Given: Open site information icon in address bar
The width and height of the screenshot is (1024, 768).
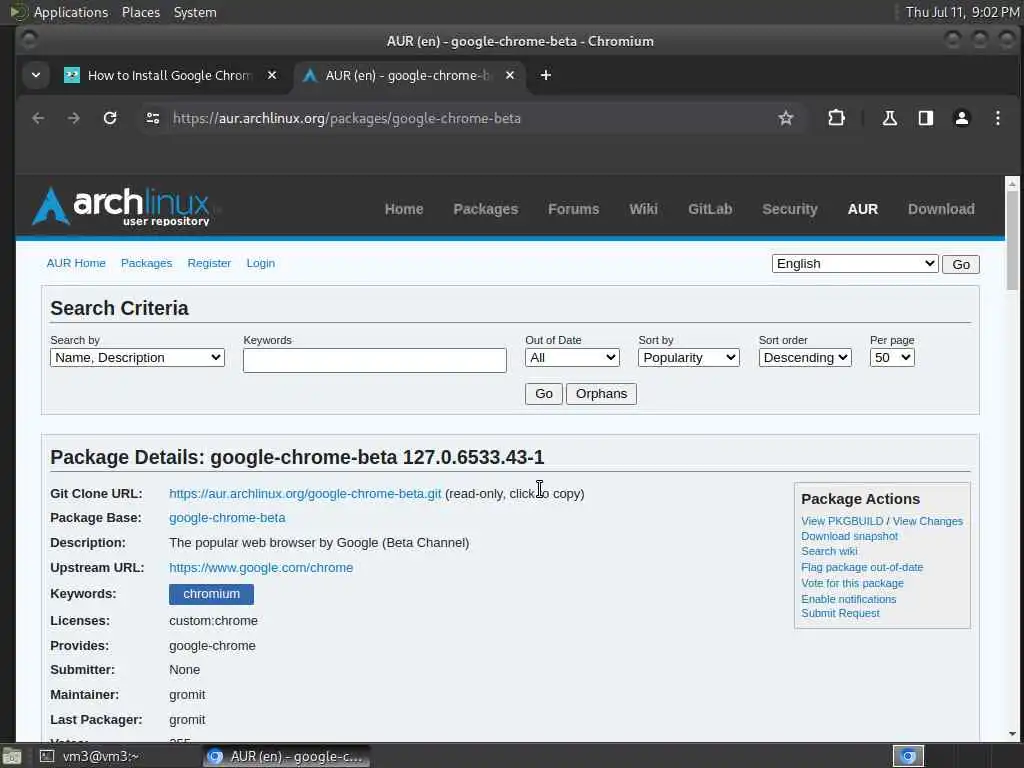Looking at the screenshot, I should (153, 118).
